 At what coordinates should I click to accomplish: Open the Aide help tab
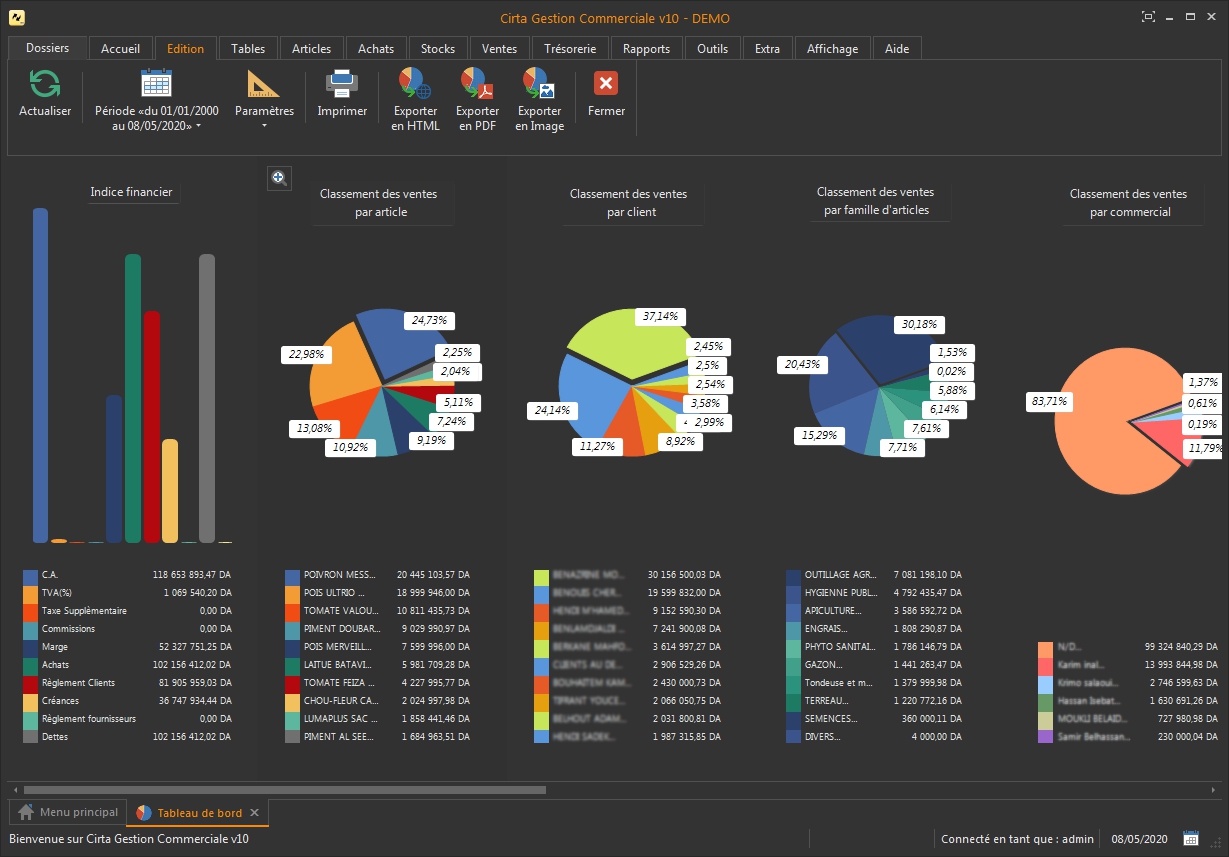[897, 48]
